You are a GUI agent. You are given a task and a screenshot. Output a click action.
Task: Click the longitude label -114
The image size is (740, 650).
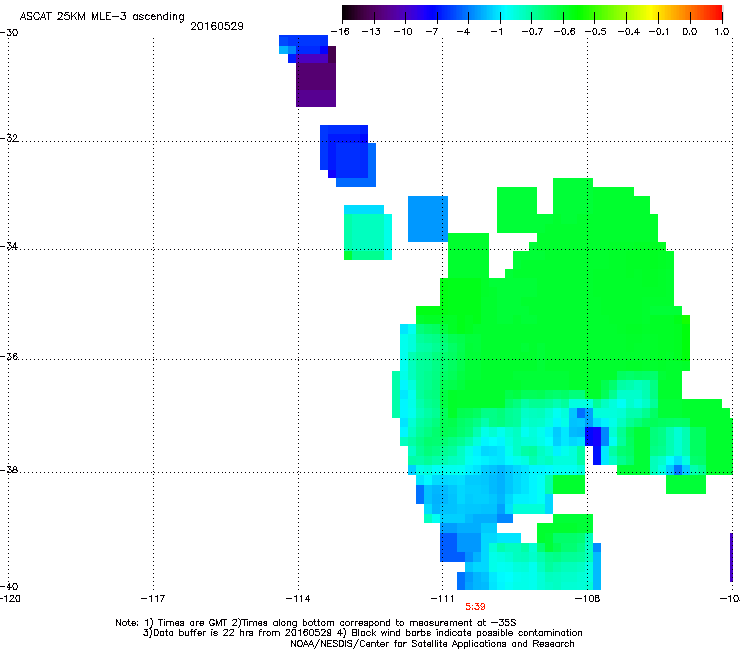pyautogui.click(x=298, y=599)
